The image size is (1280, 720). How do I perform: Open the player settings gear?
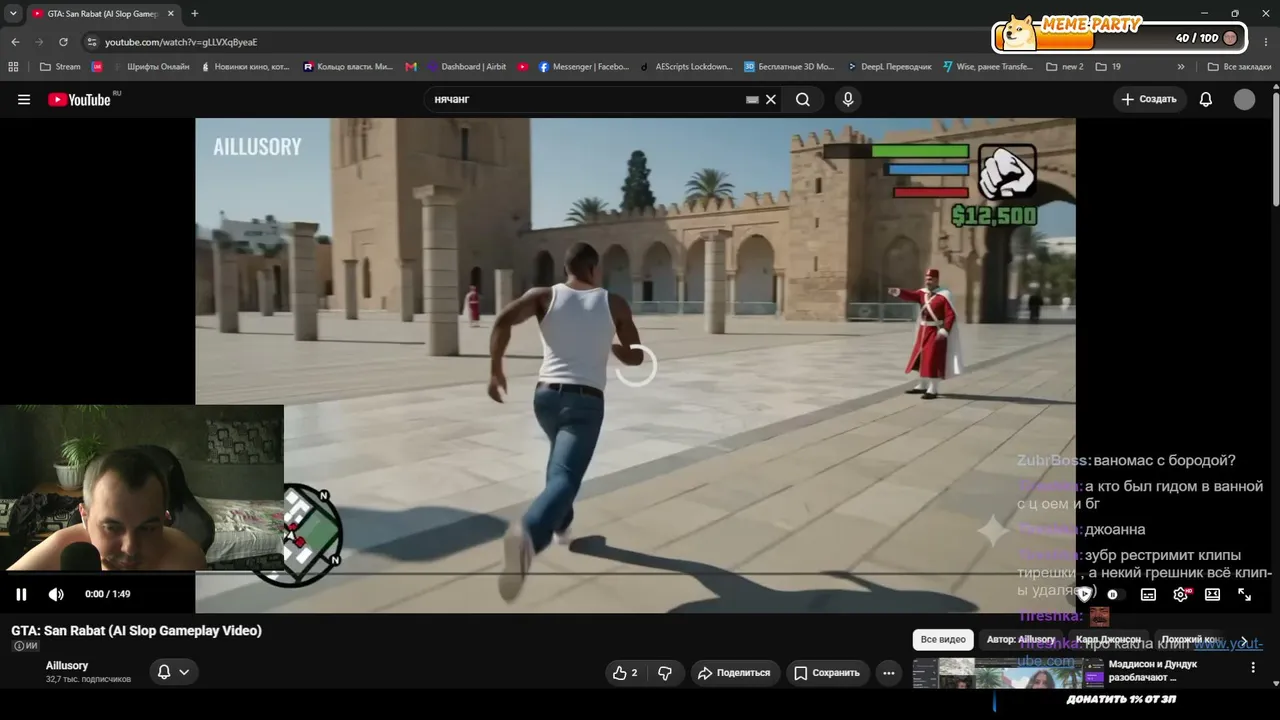tap(1181, 594)
